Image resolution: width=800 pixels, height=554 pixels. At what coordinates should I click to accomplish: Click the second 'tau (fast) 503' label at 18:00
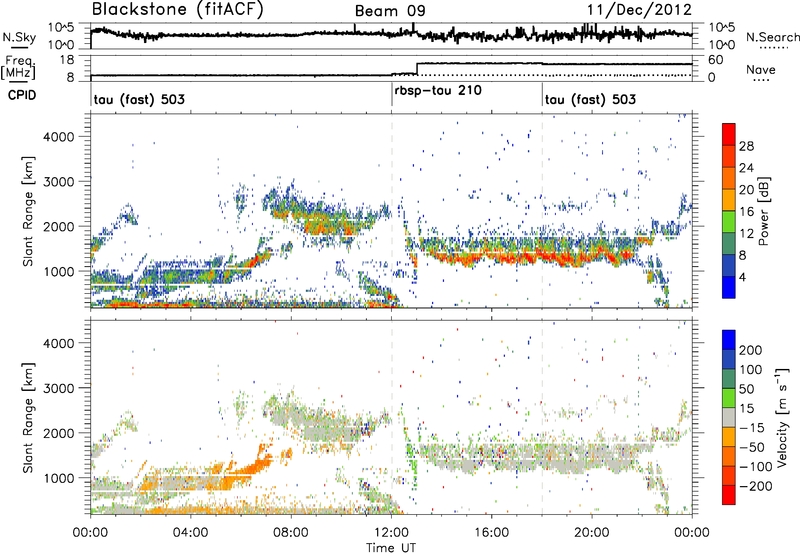coord(590,99)
